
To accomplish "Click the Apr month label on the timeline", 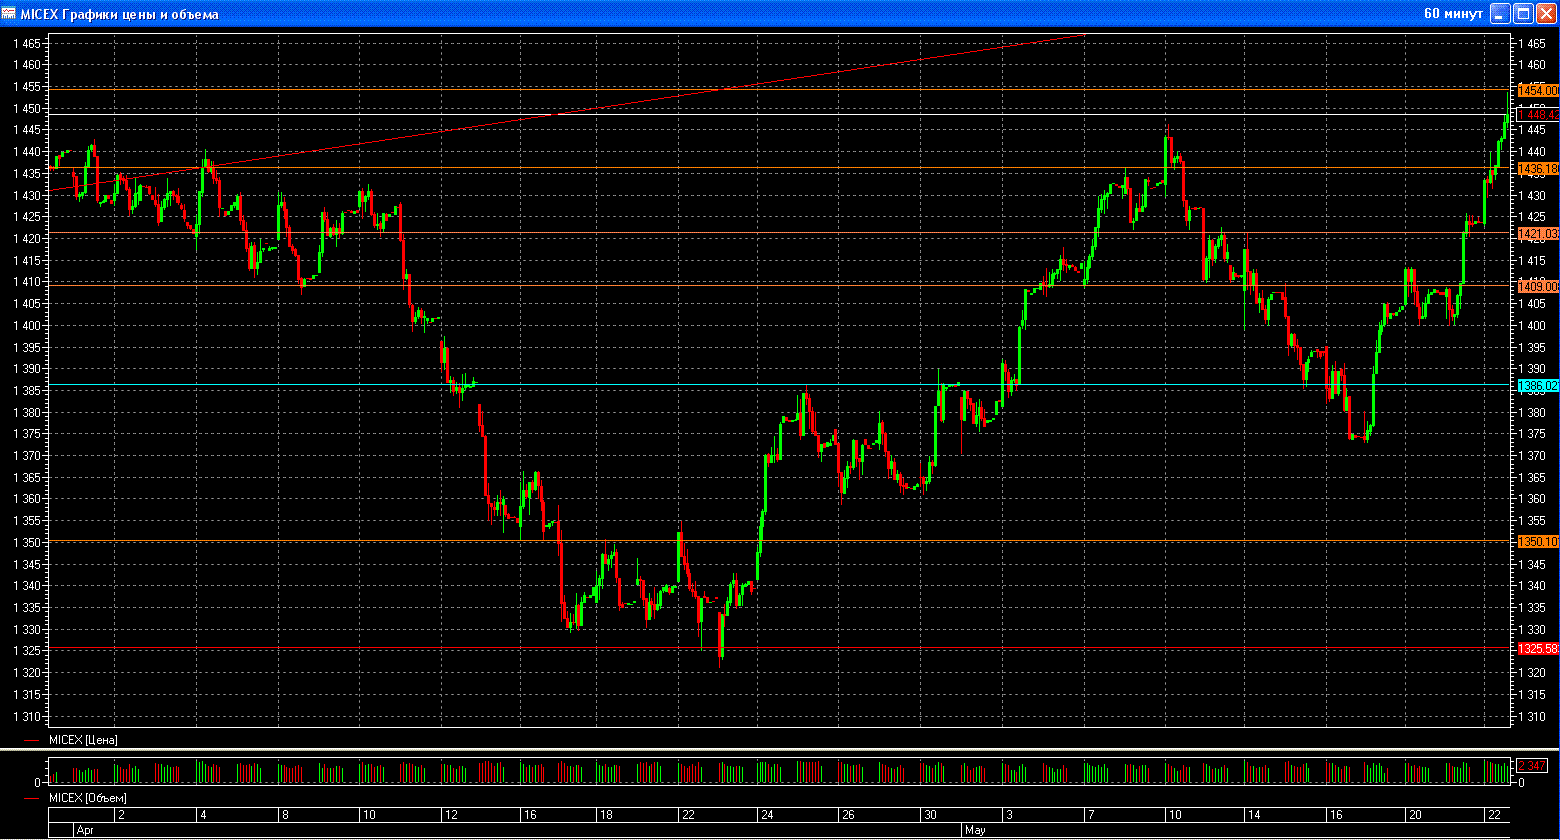I will (x=87, y=830).
